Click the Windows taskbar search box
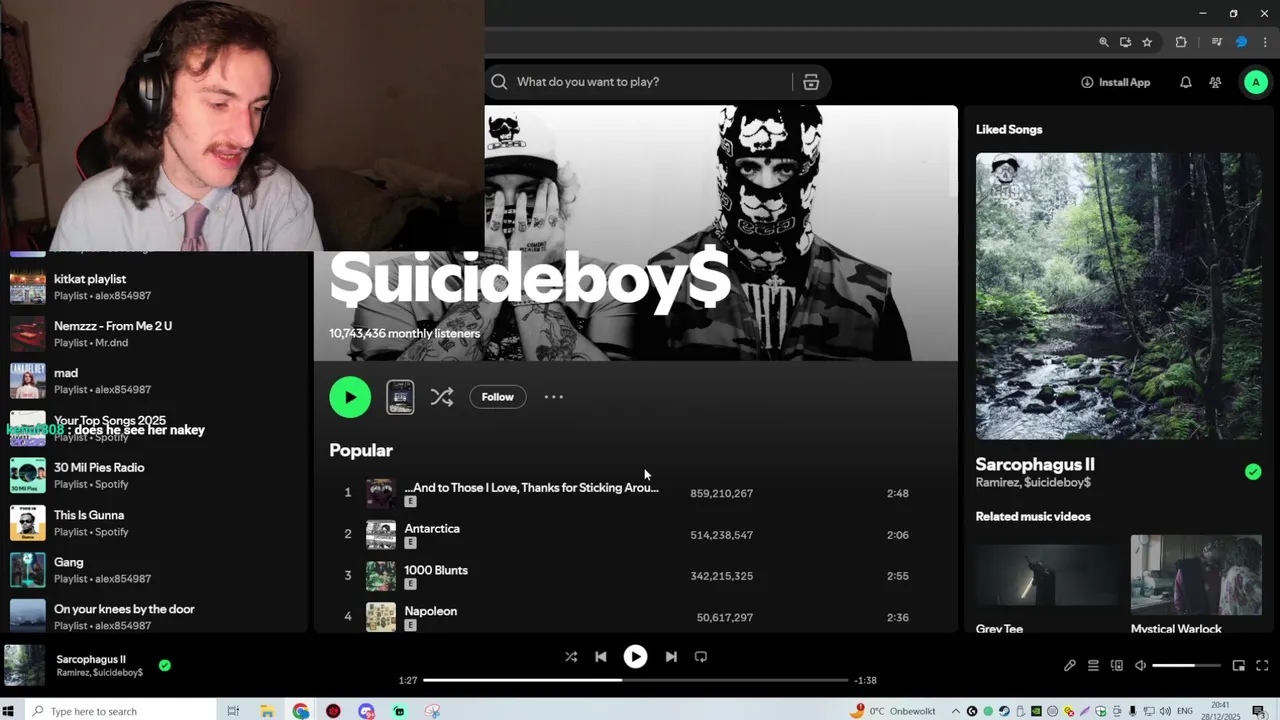The width and height of the screenshot is (1280, 720). 120,711
